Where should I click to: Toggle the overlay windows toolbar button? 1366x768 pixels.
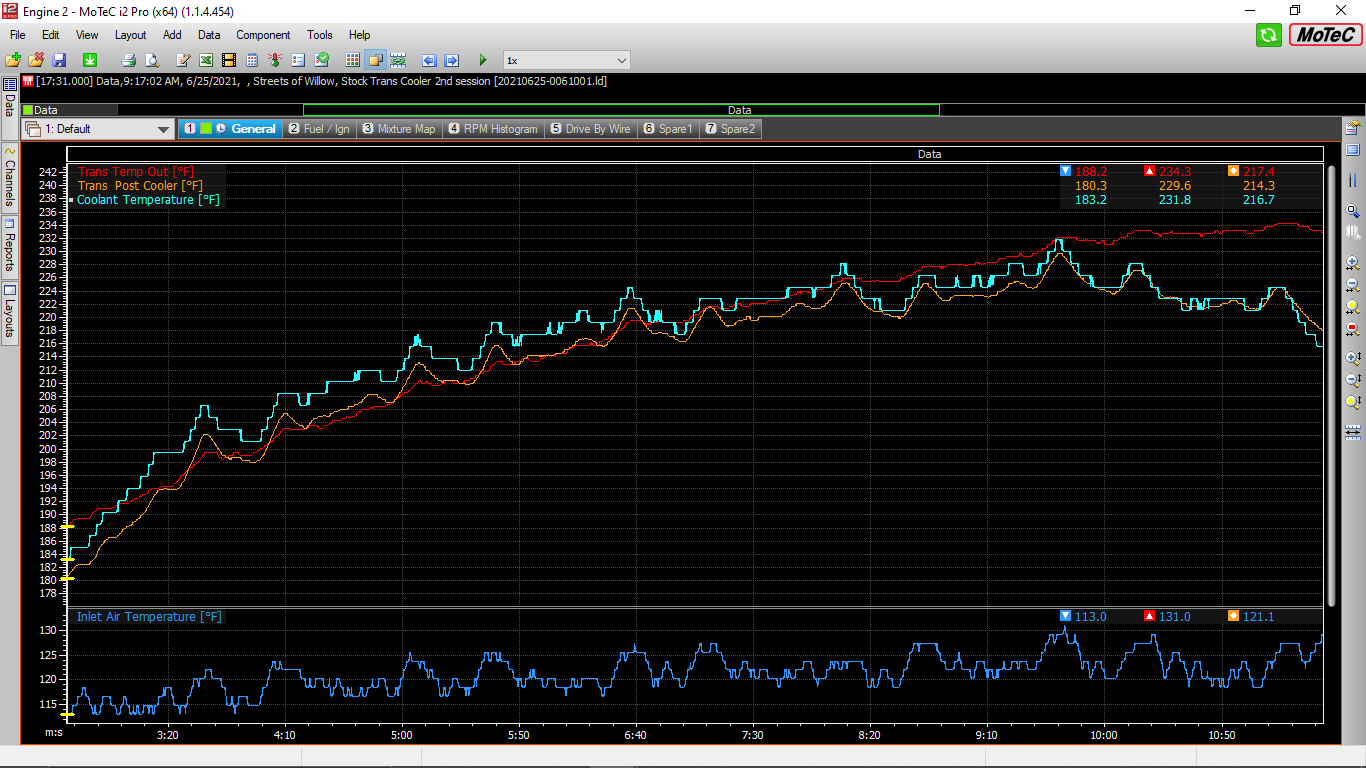point(375,61)
